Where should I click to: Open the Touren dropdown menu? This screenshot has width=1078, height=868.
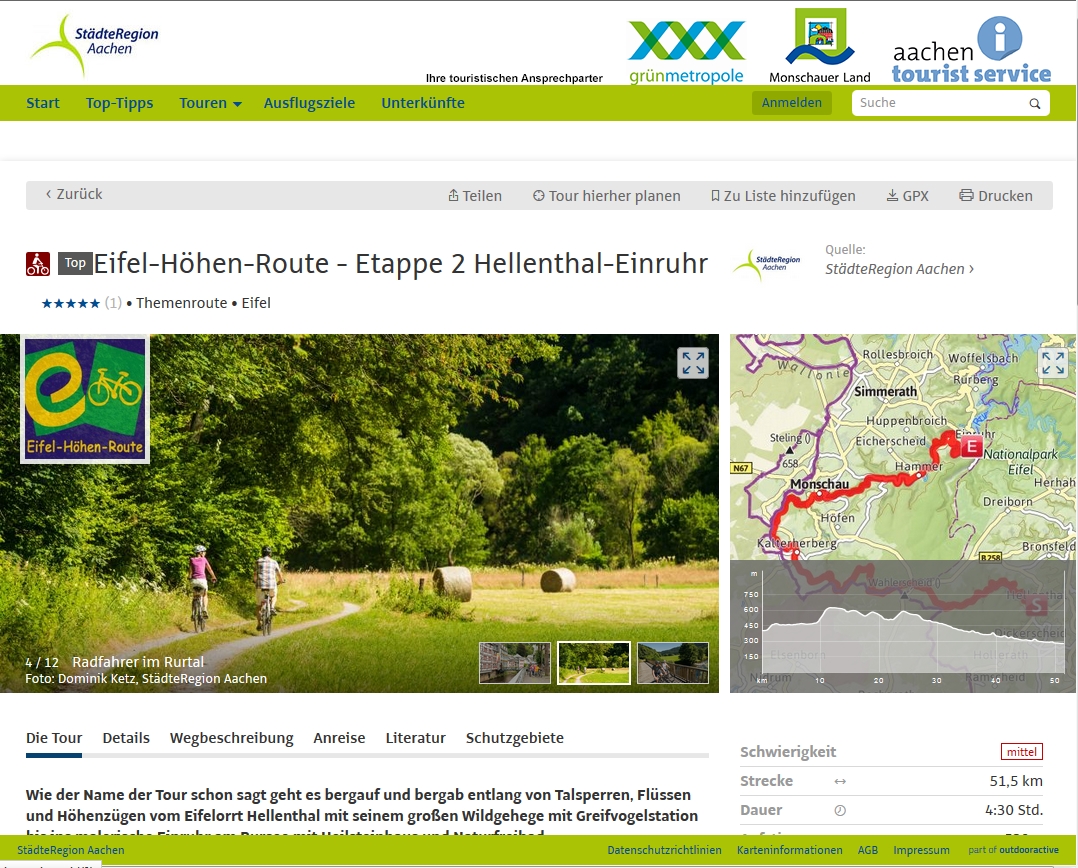click(210, 103)
